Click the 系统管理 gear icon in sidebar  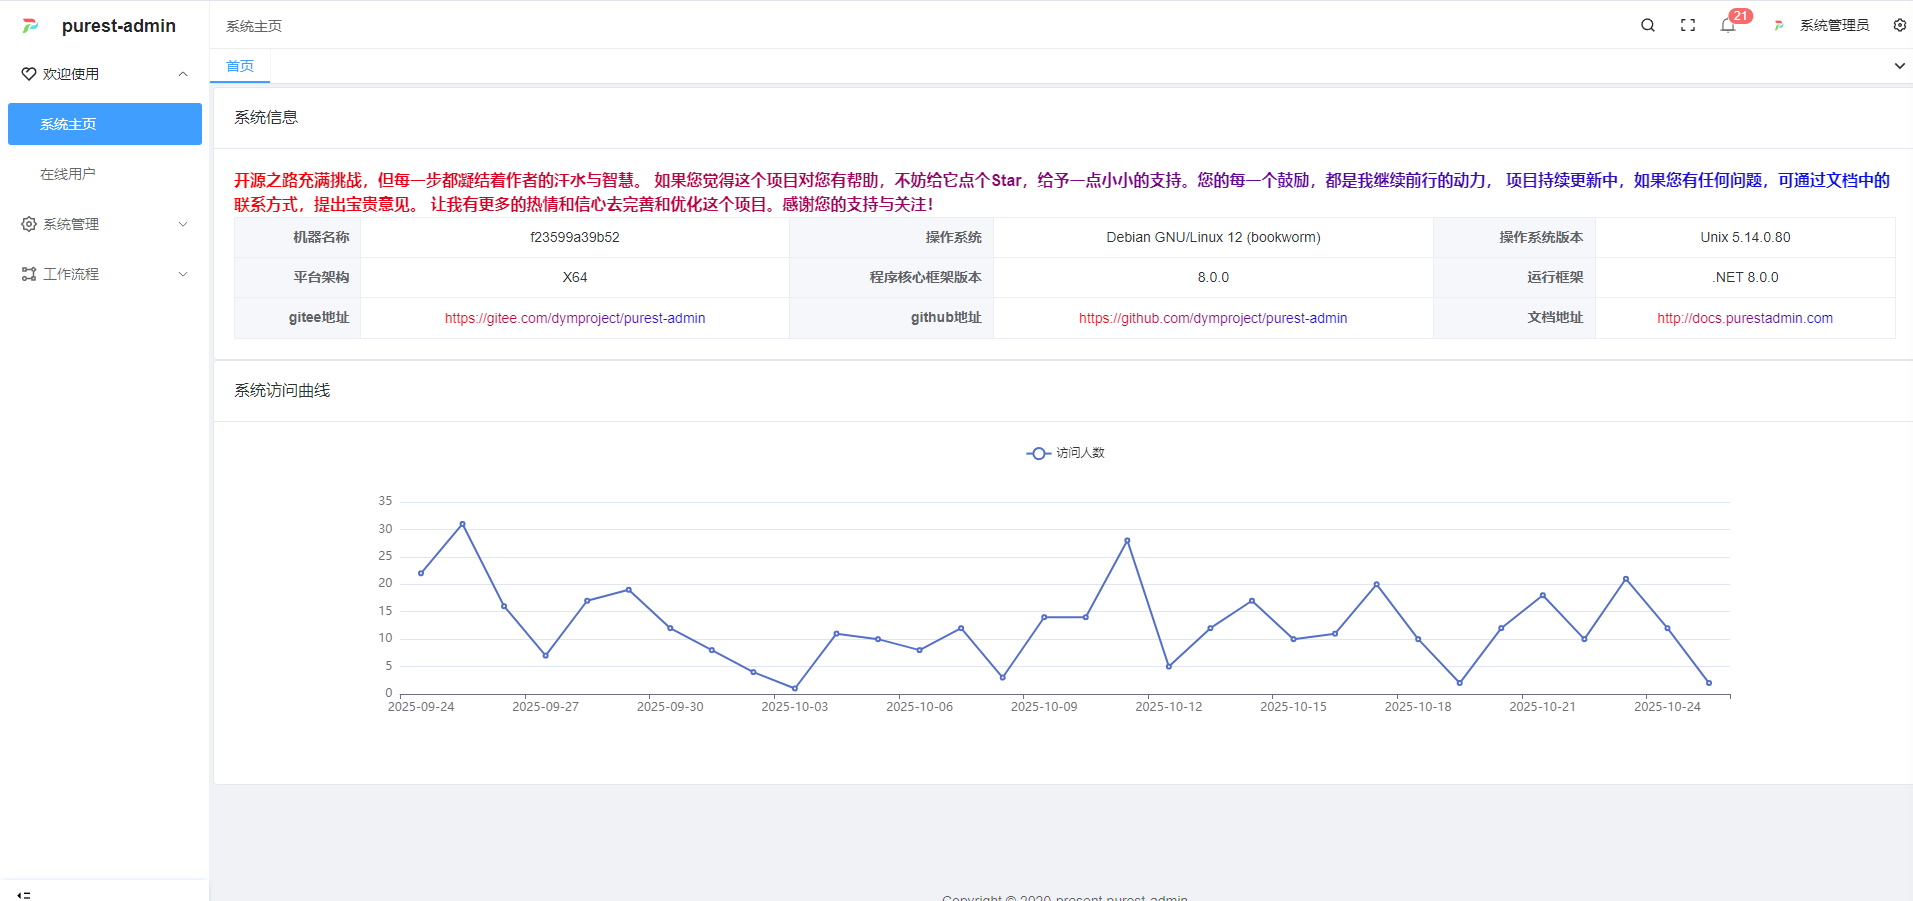[x=29, y=224]
